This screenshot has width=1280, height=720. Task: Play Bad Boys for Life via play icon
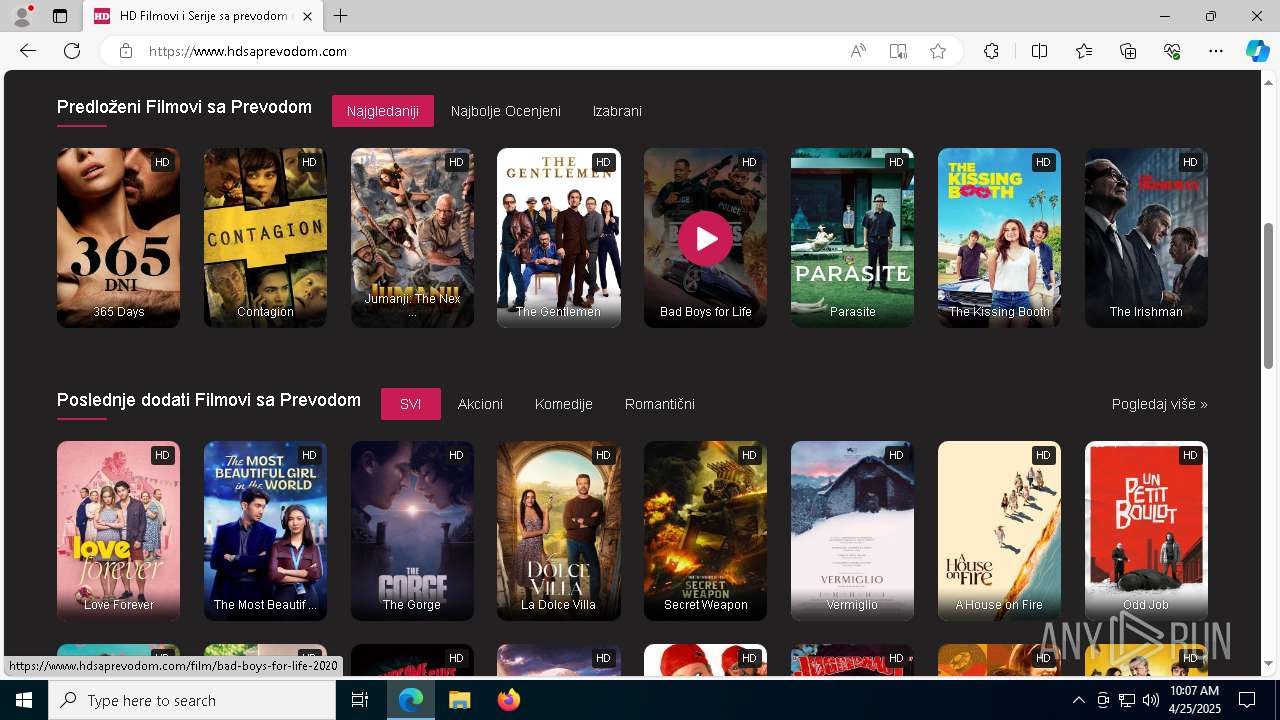[x=705, y=238]
